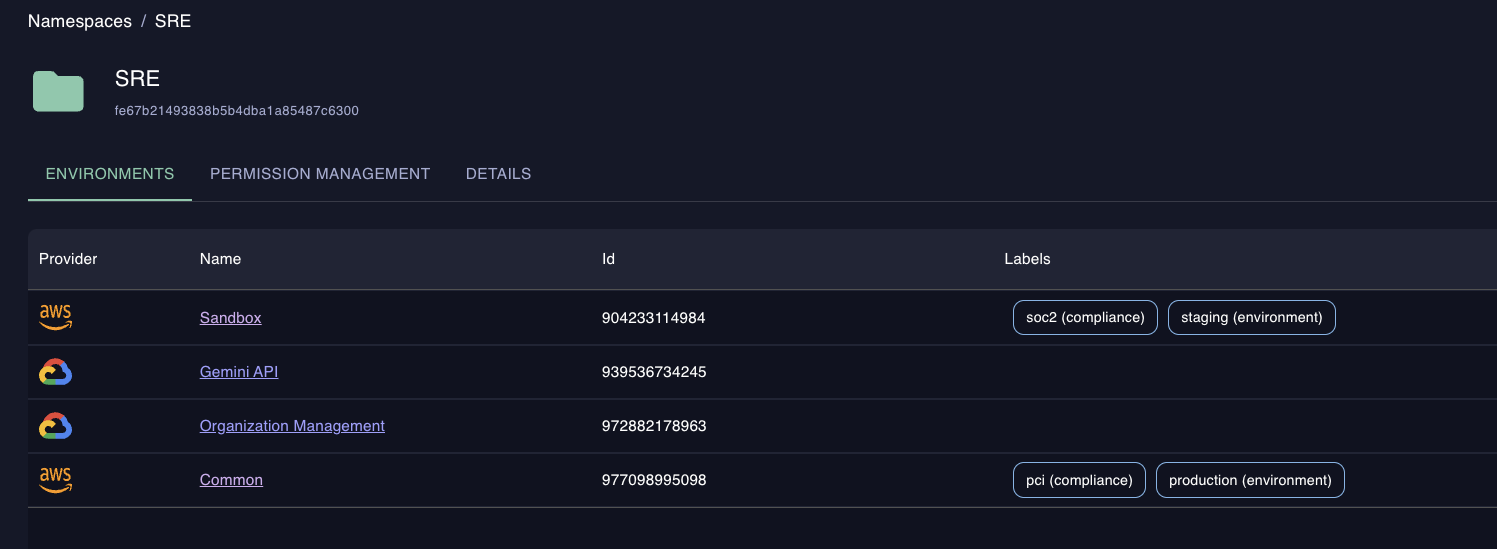This screenshot has width=1497, height=549.
Task: Click the Google Cloud icon for Organization Management
Action: pos(56,426)
